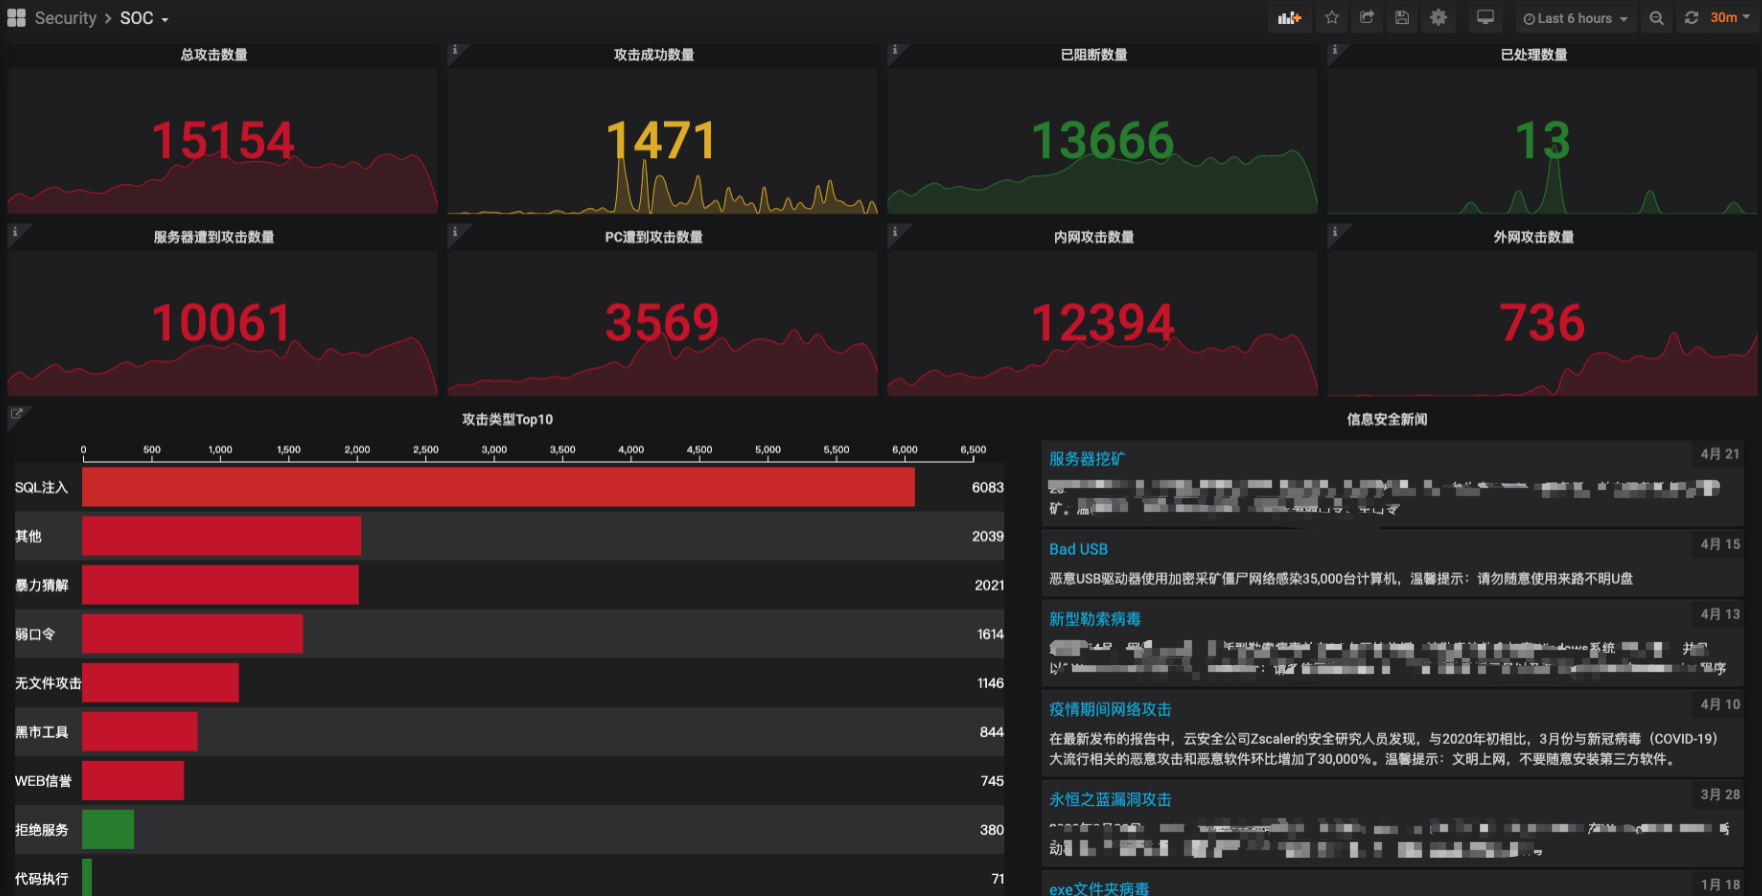Click the 15154 total attacks value

pyautogui.click(x=222, y=140)
